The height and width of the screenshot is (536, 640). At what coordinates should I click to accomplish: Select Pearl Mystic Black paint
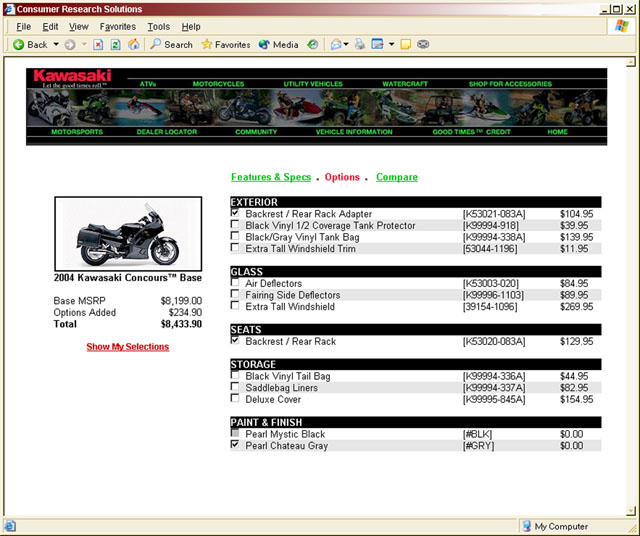235,433
